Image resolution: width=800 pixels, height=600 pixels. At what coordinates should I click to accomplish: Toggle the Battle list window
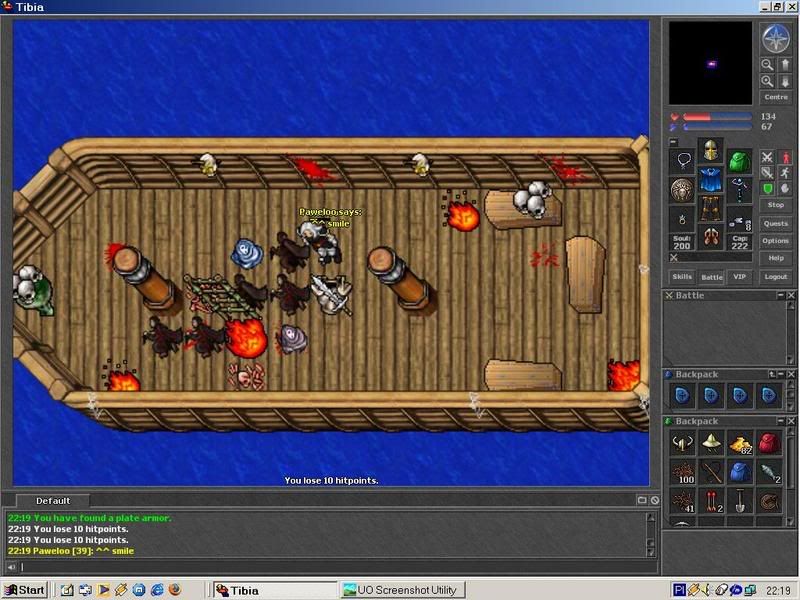712,277
